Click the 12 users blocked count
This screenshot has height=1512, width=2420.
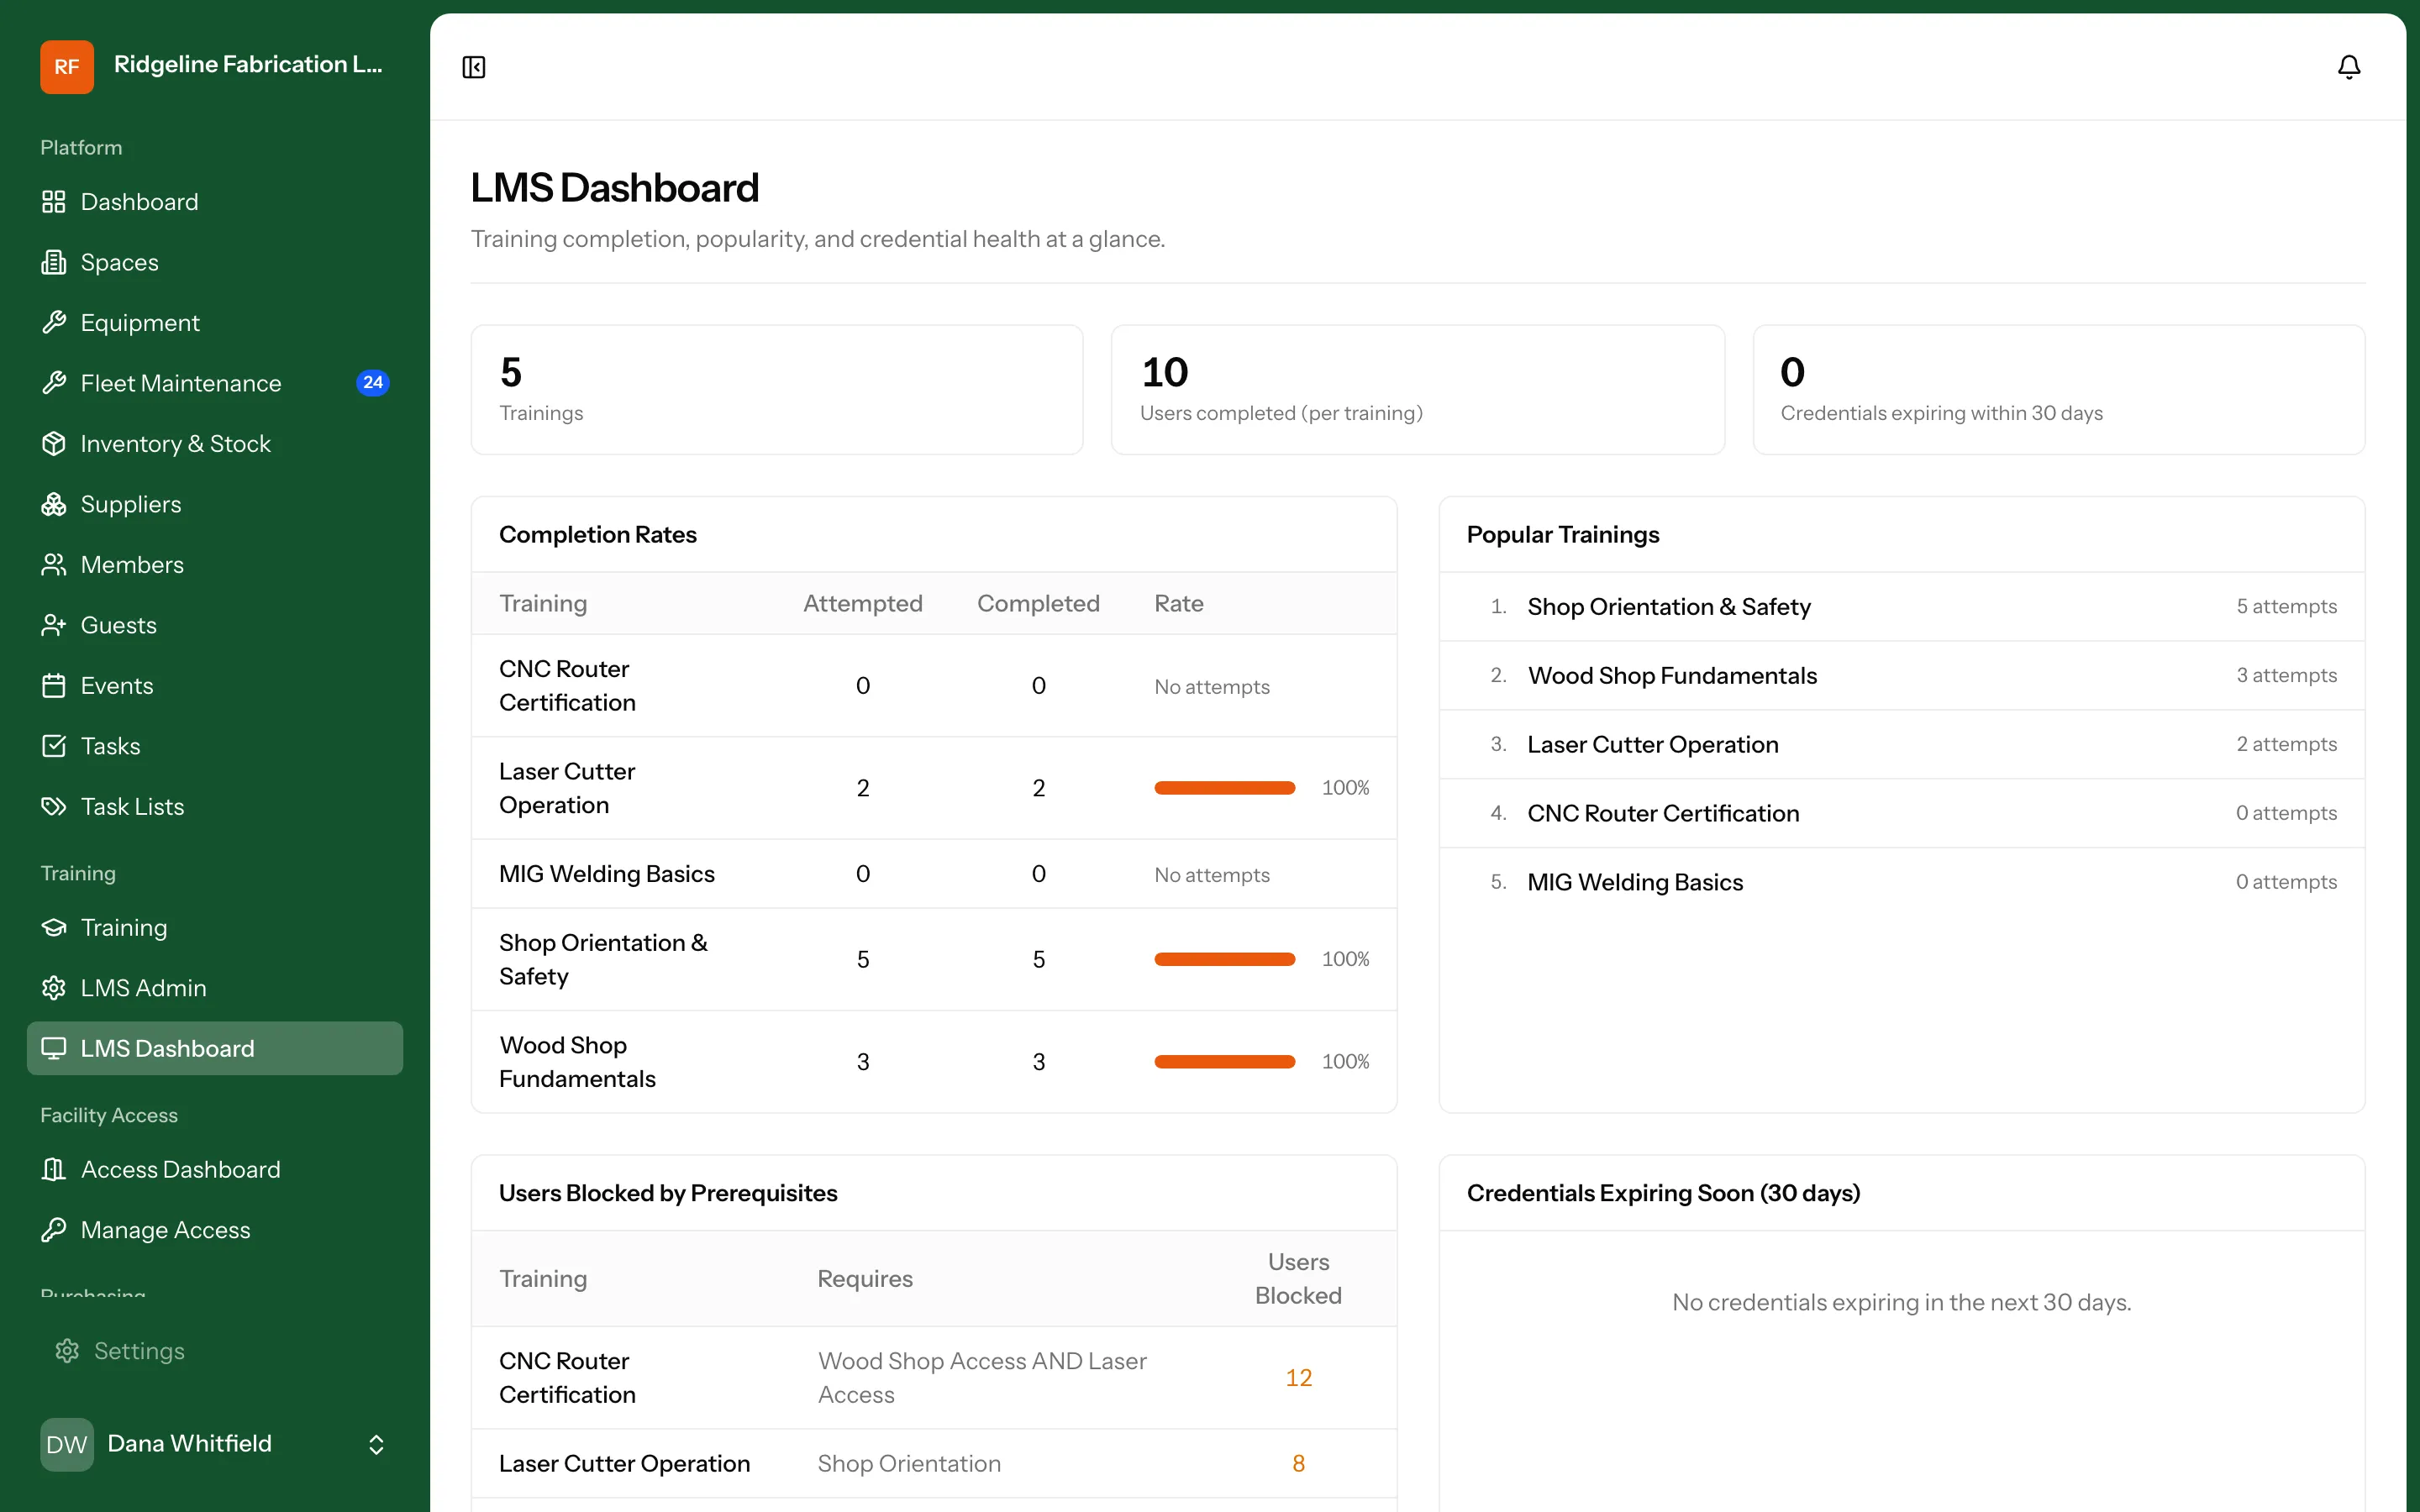click(x=1298, y=1378)
